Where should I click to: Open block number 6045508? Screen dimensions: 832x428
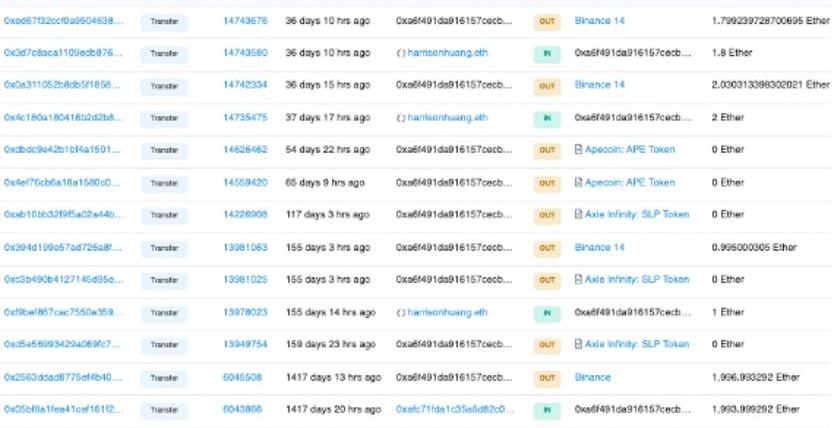pos(242,377)
